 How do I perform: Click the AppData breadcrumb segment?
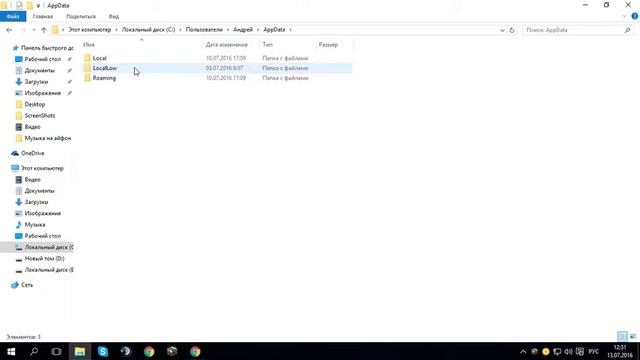coord(274,30)
